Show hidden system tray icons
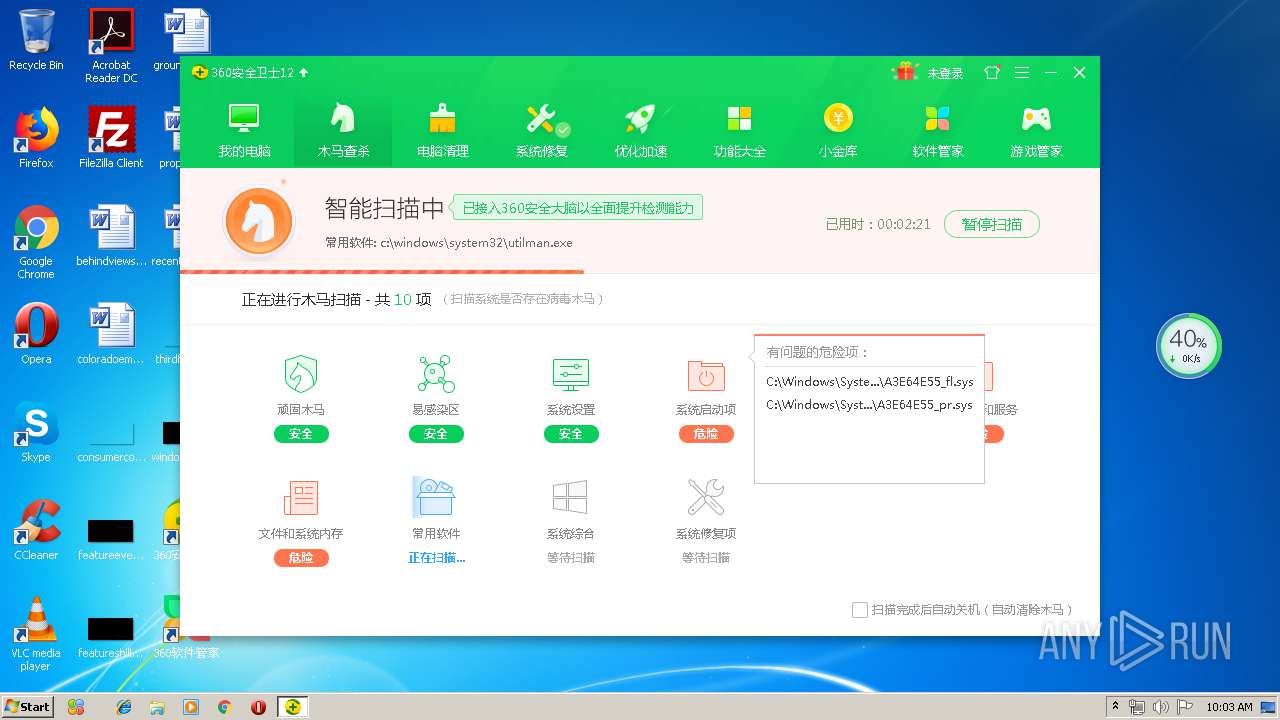Image resolution: width=1280 pixels, height=720 pixels. point(1115,707)
